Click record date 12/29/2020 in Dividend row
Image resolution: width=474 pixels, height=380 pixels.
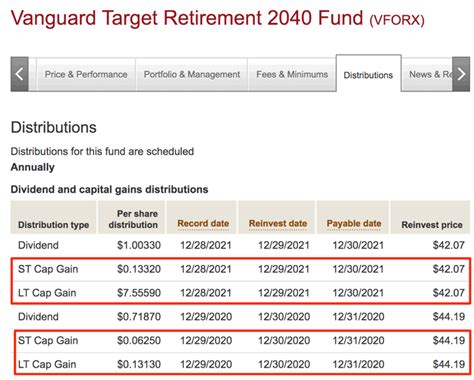pyautogui.click(x=206, y=316)
